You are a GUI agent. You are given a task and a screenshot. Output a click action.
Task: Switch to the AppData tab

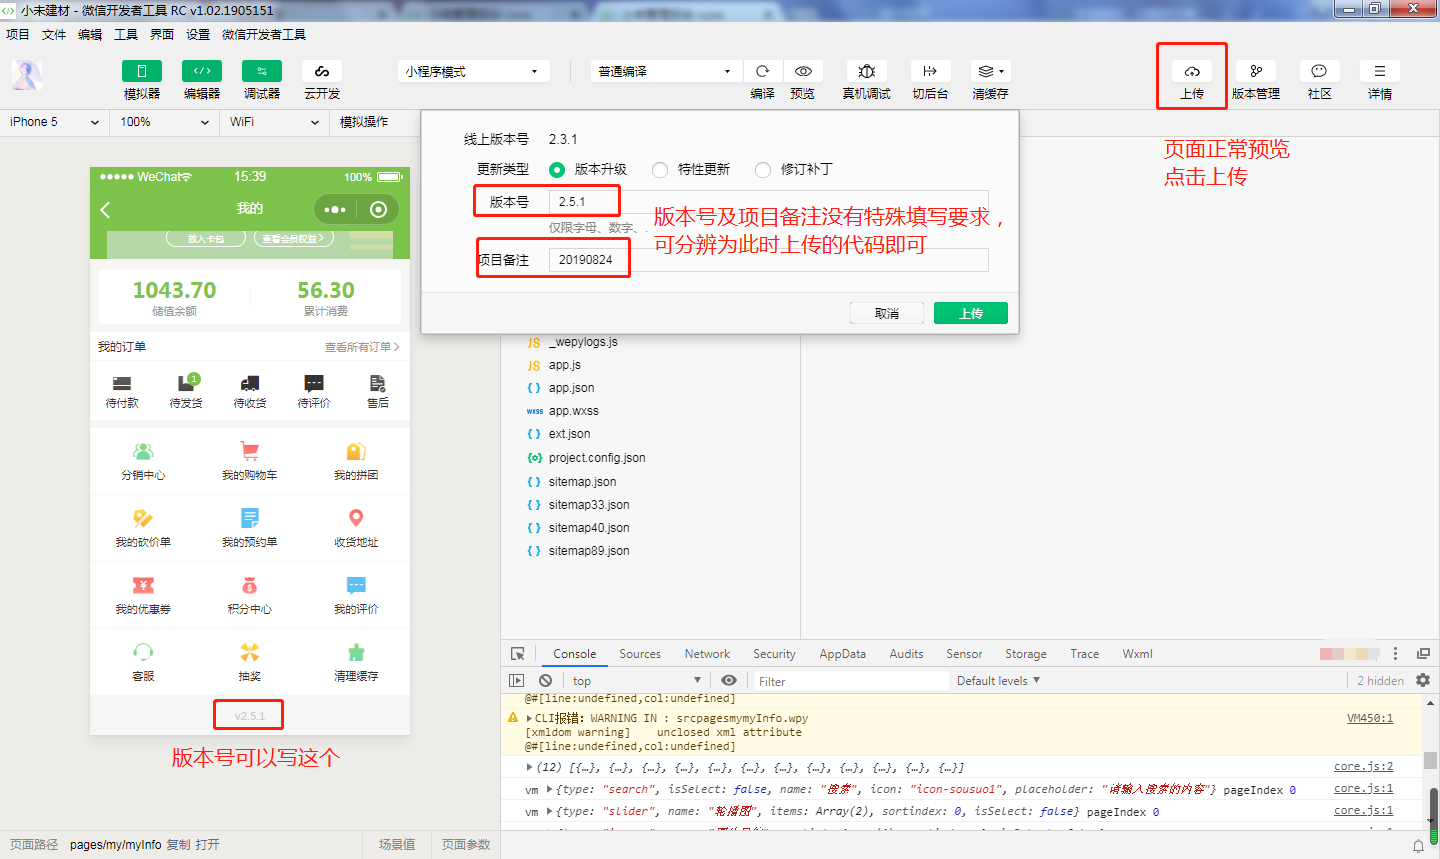tap(843, 654)
